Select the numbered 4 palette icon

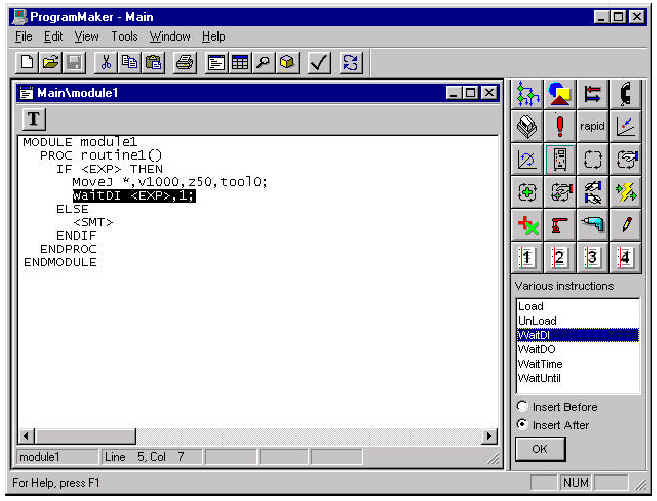[626, 258]
